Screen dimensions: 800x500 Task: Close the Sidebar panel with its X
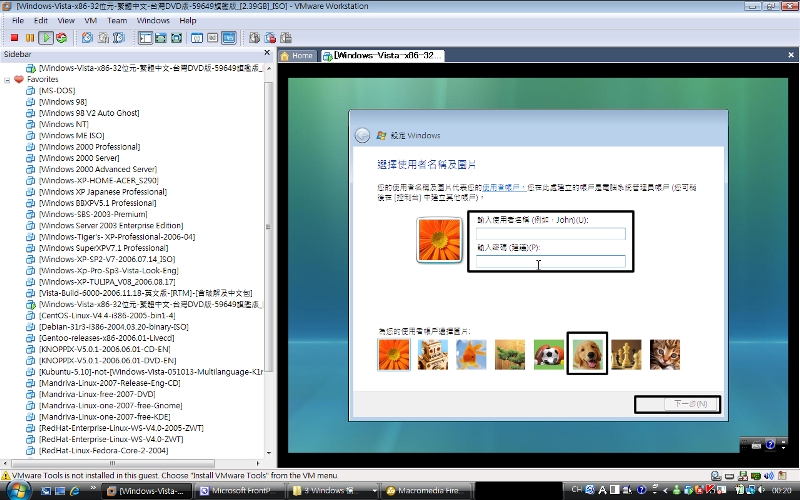267,53
